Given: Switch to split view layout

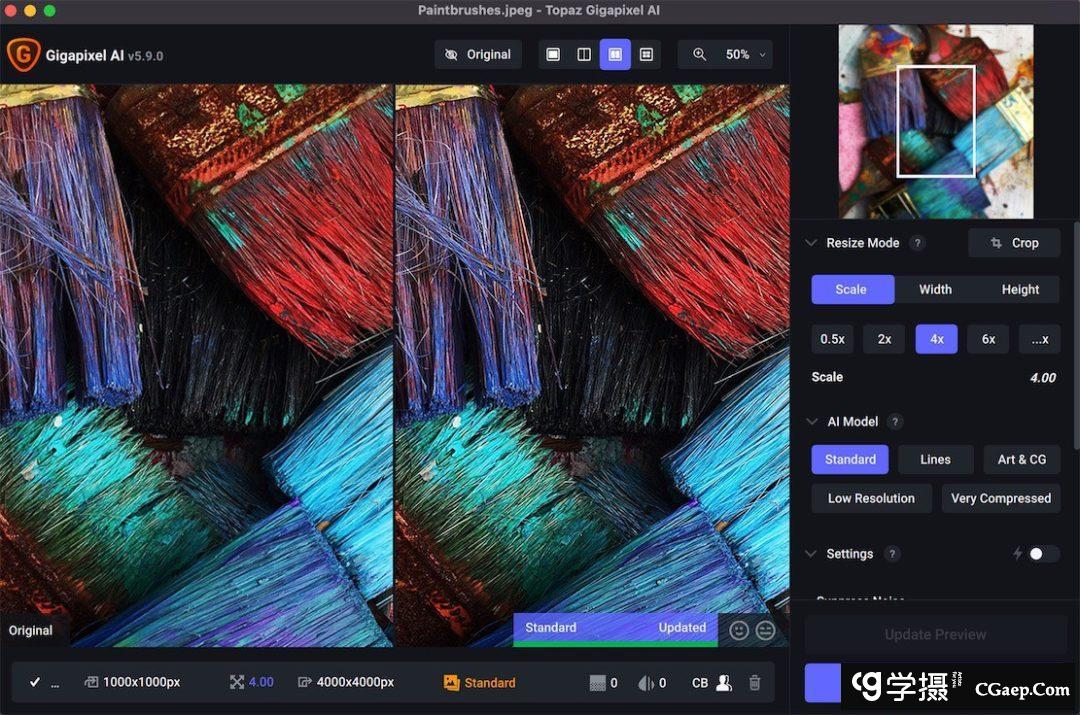Looking at the screenshot, I should tap(584, 55).
